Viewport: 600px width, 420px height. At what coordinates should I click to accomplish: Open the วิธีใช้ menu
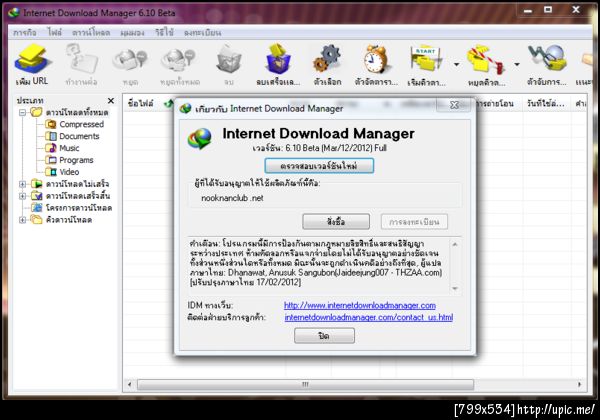click(x=164, y=32)
